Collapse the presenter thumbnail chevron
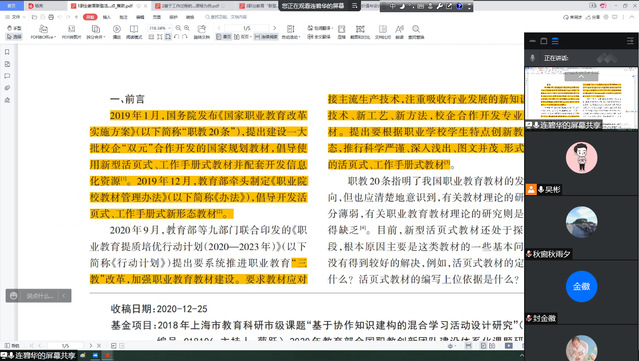This screenshot has width=639, height=361. pos(581,76)
